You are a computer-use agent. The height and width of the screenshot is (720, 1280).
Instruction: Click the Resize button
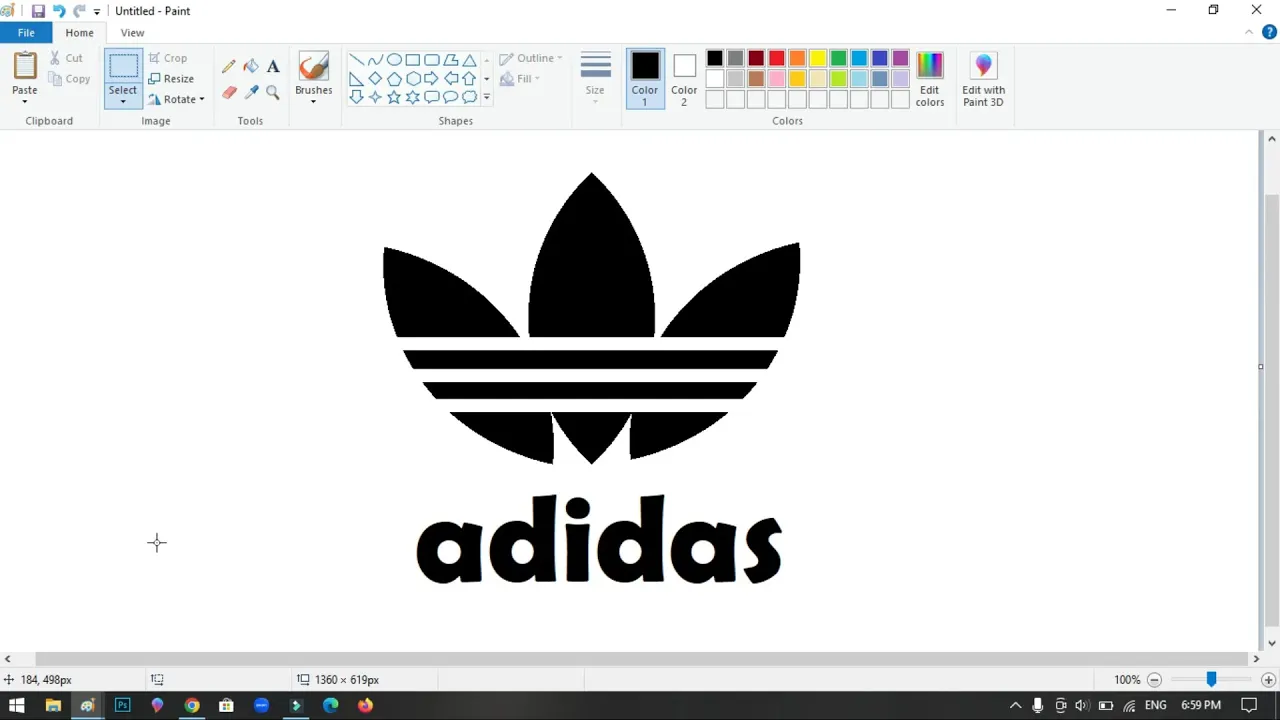point(171,79)
